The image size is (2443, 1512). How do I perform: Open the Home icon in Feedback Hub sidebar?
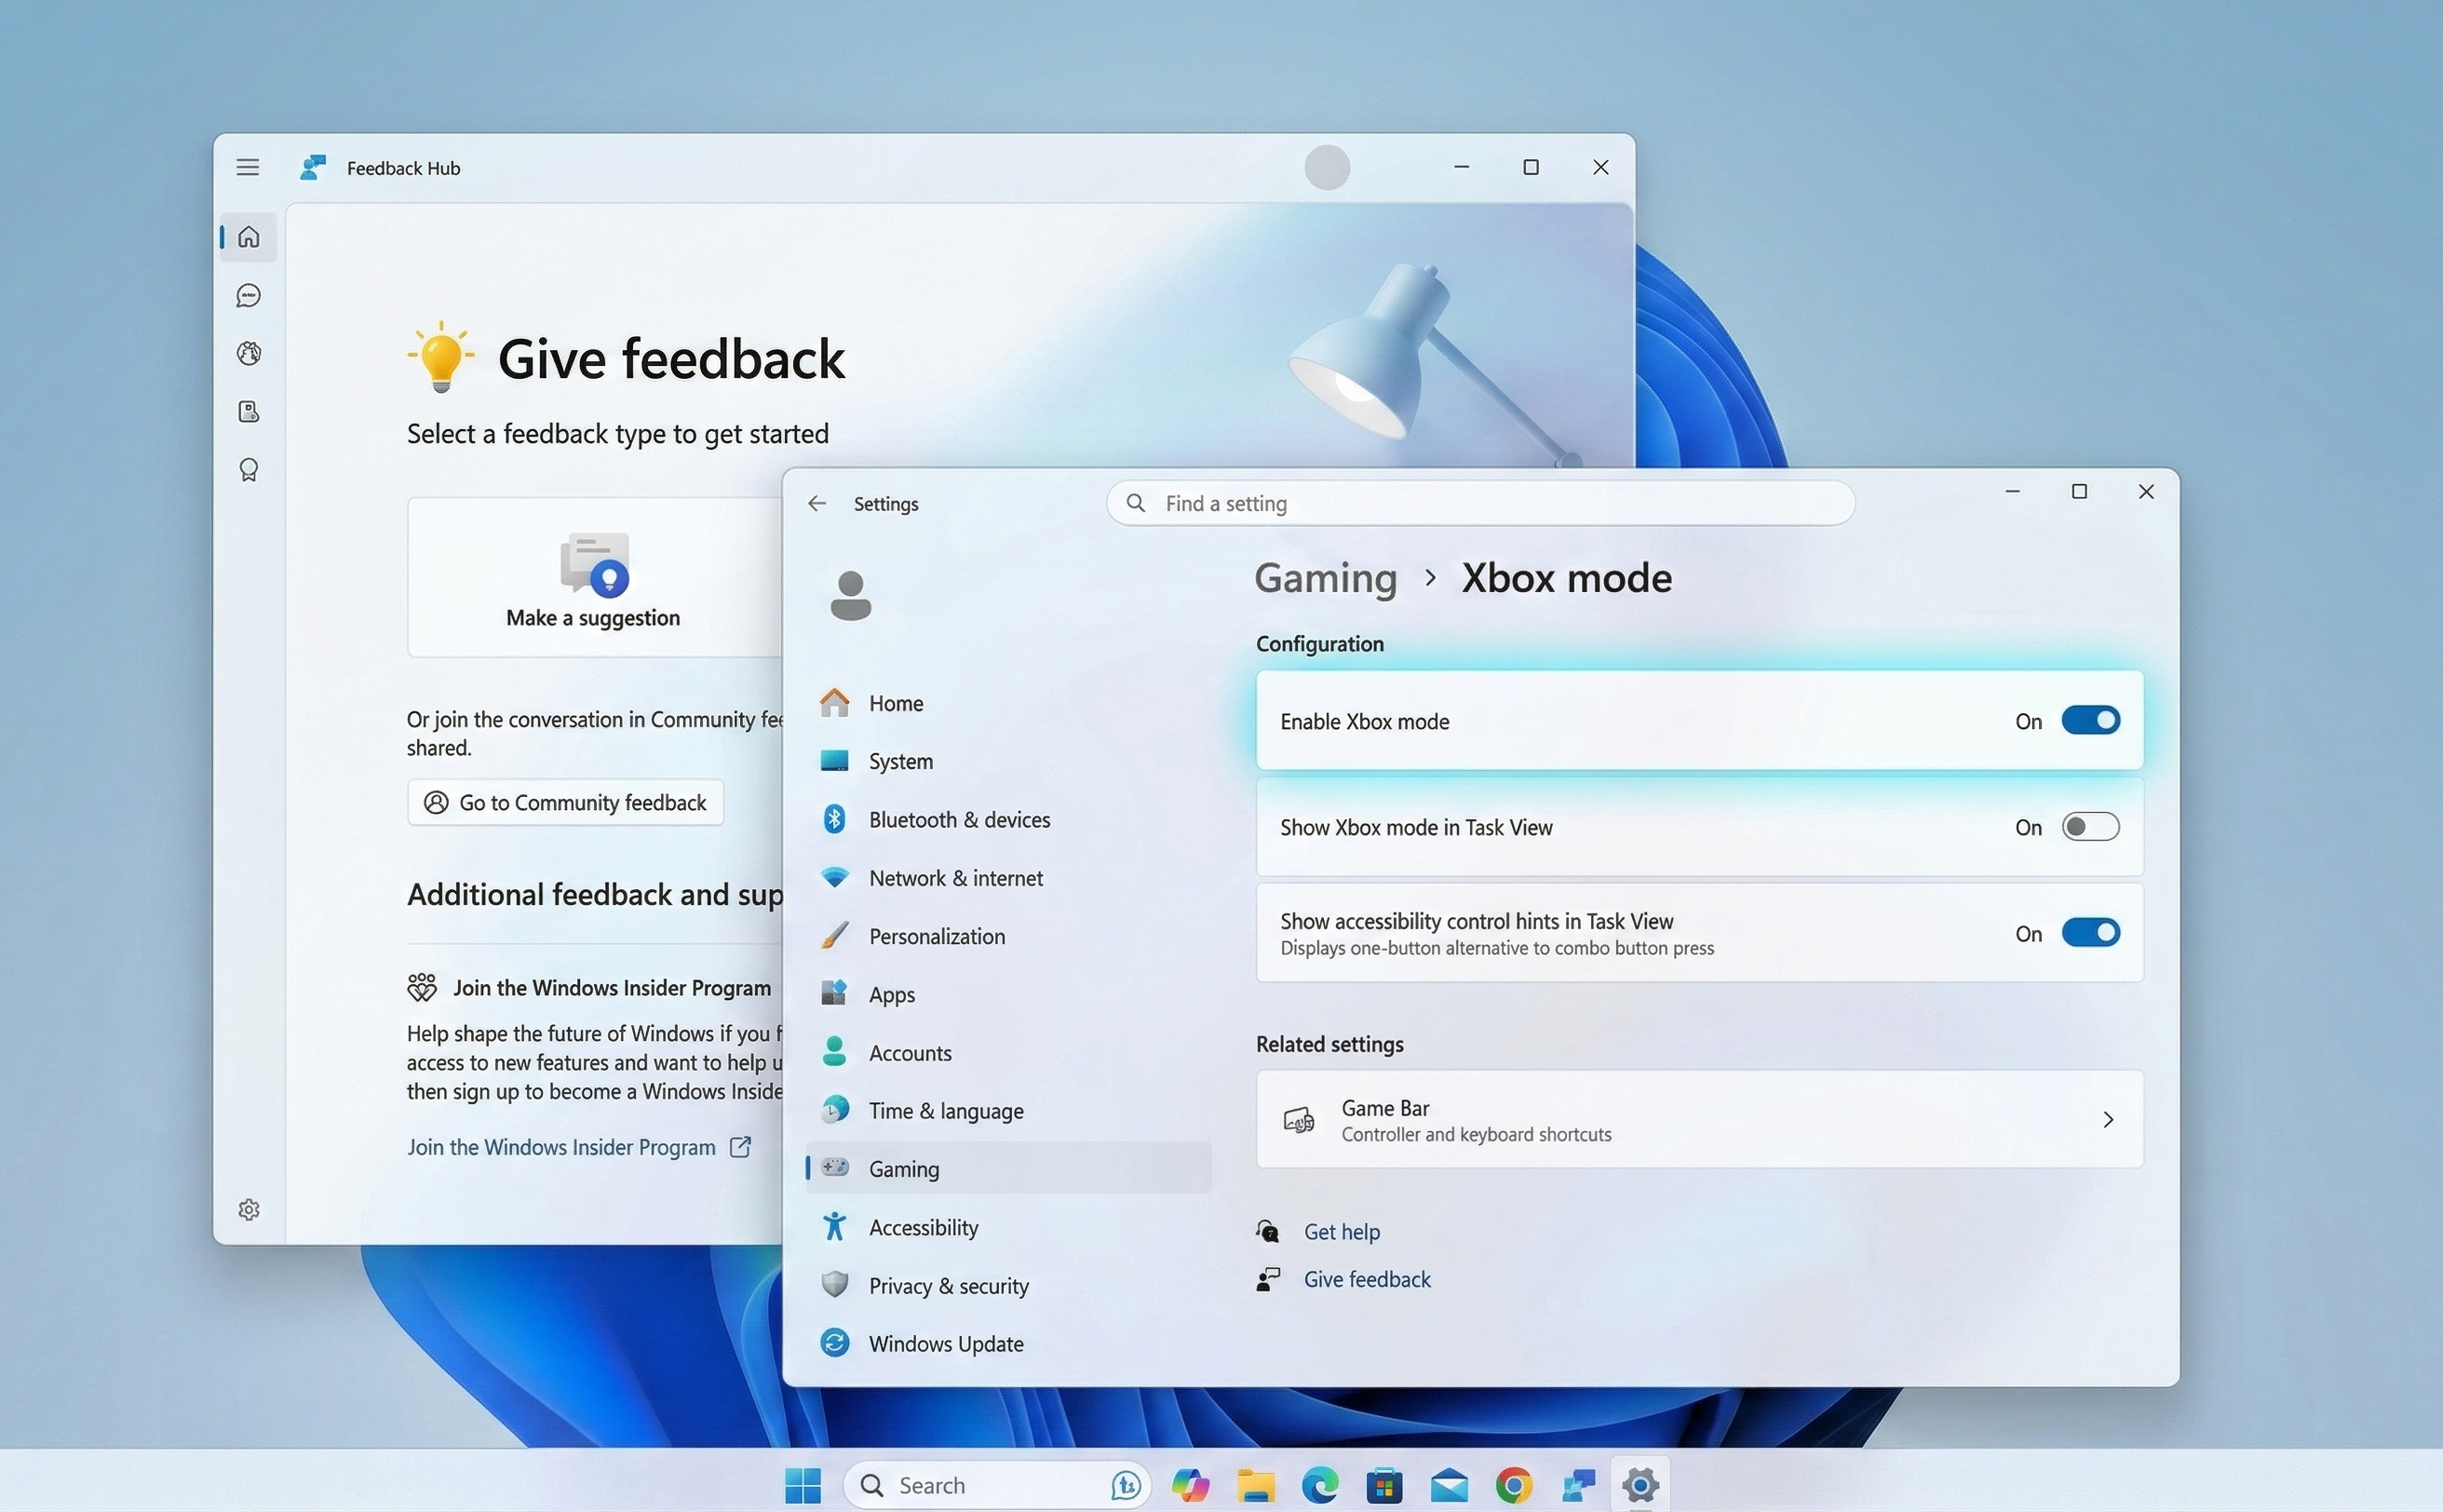pos(247,237)
